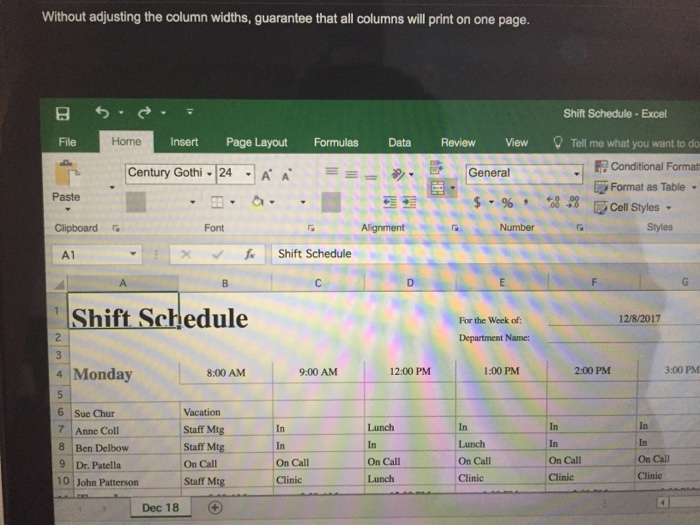Click the Undo arrow
Image resolution: width=700 pixels, height=525 pixels.
tap(102, 112)
